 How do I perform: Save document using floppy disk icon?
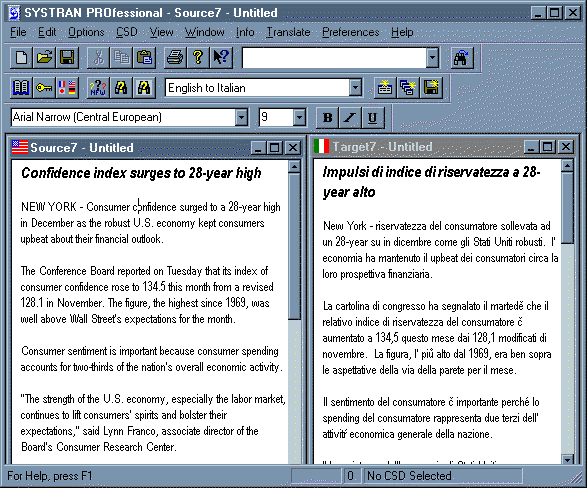coord(67,58)
